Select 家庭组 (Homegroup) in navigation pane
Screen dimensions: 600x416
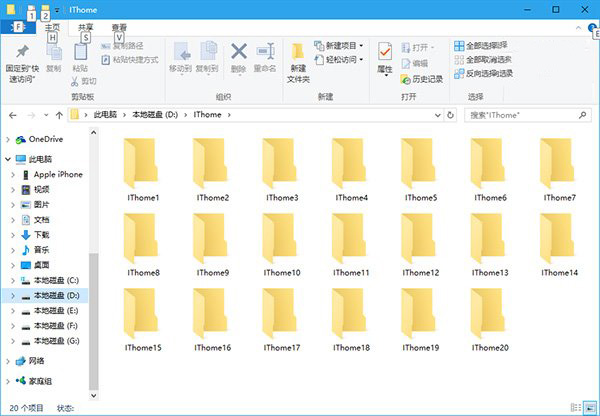40,381
